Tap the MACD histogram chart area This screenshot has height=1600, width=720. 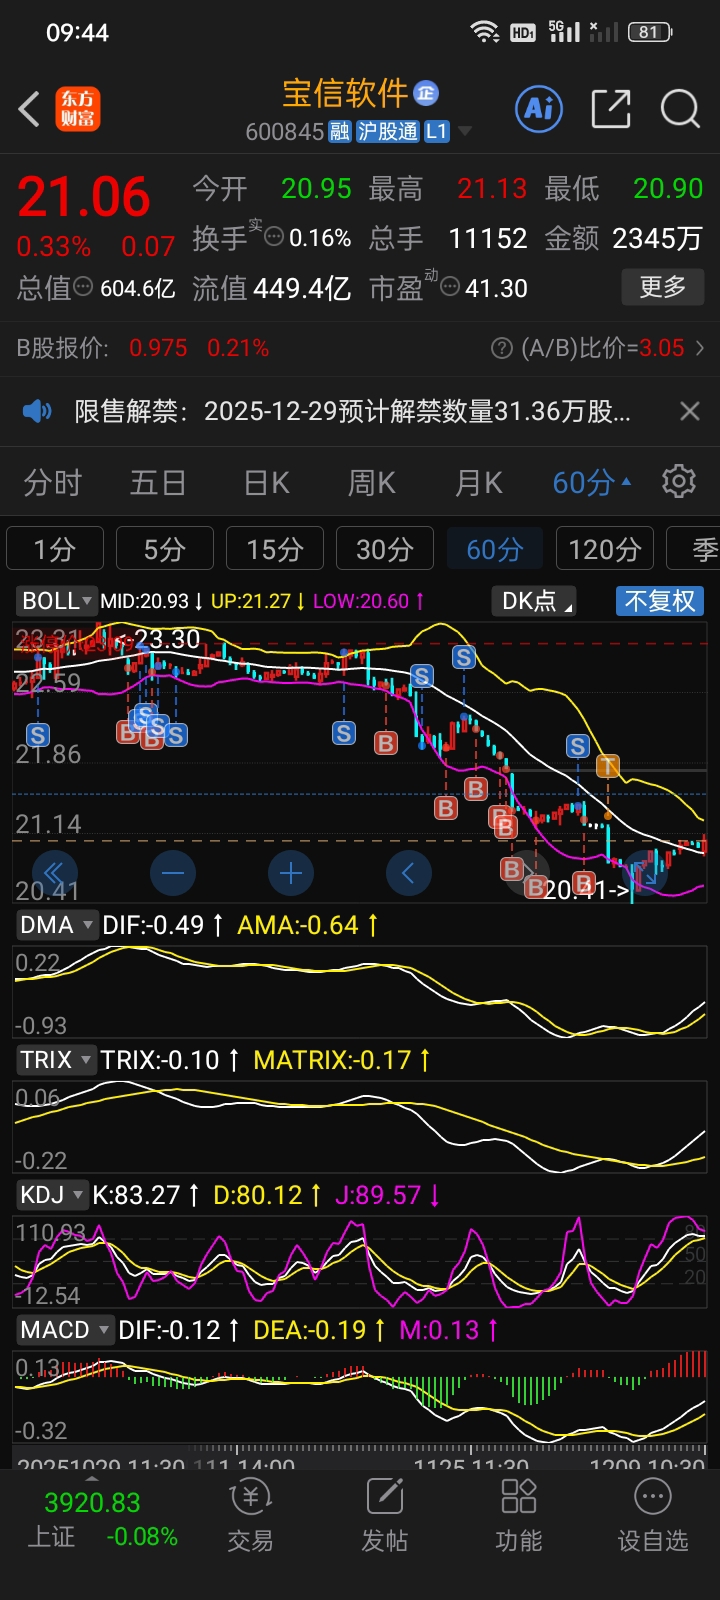point(360,1396)
